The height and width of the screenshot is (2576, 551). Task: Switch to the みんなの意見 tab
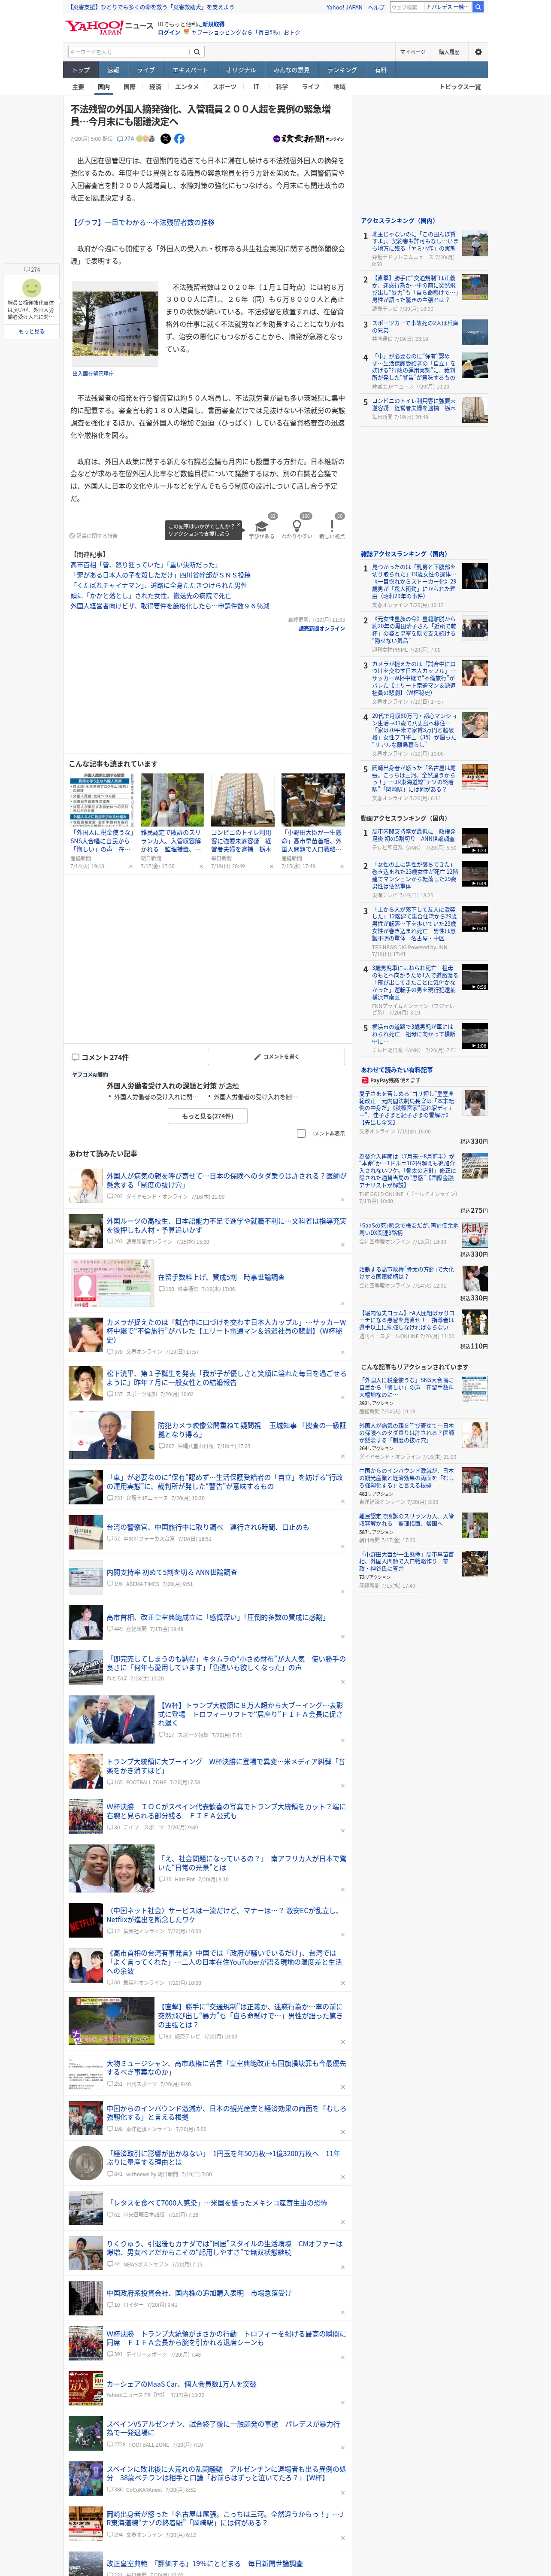coord(292,70)
